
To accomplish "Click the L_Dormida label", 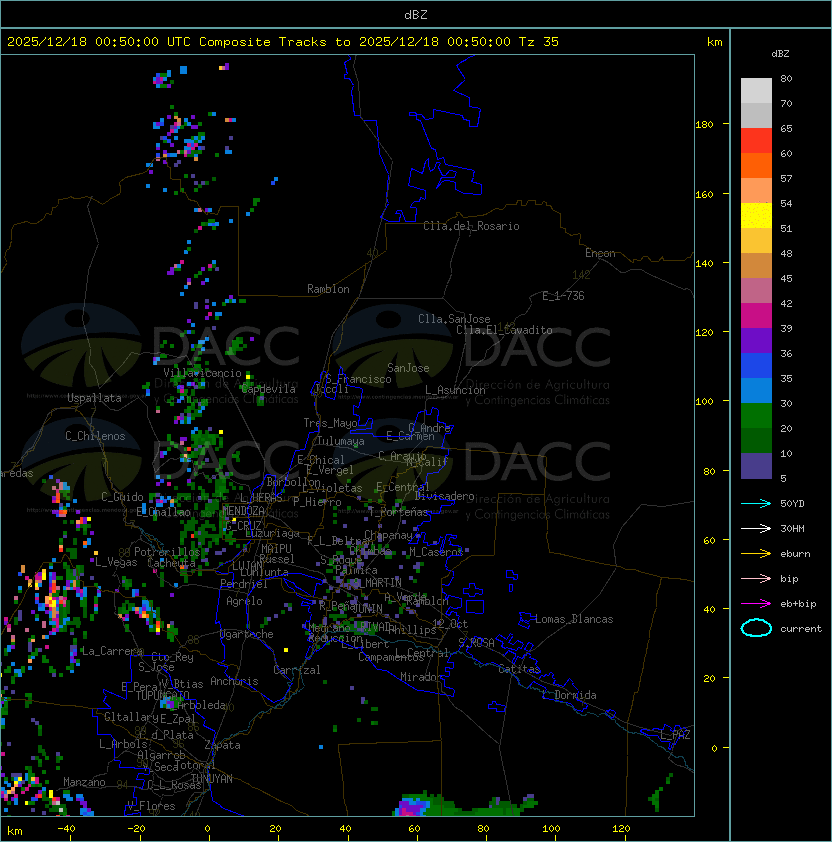I will [569, 695].
